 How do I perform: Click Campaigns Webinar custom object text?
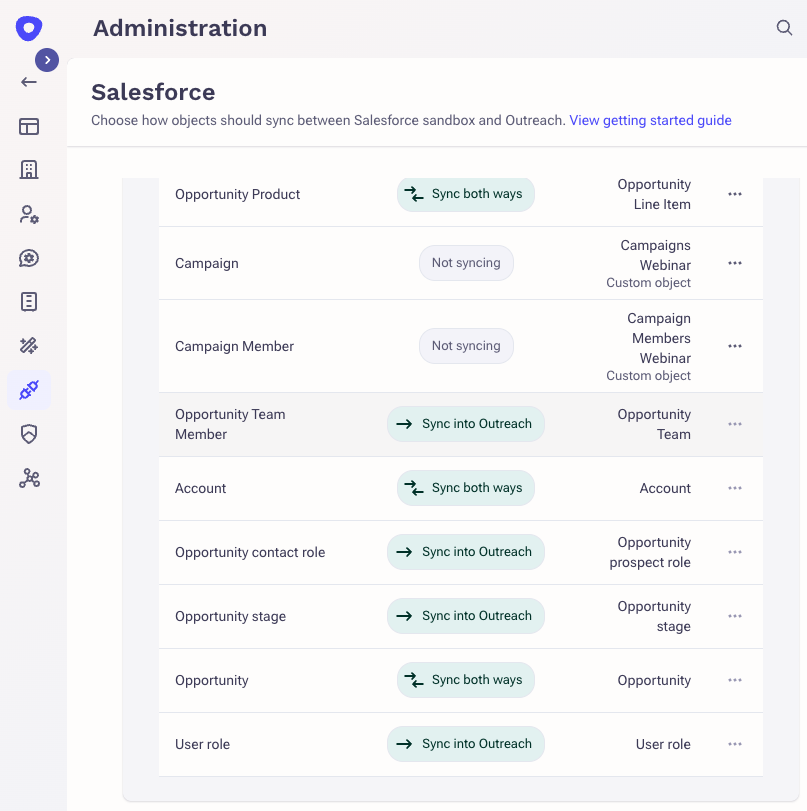tap(649, 263)
